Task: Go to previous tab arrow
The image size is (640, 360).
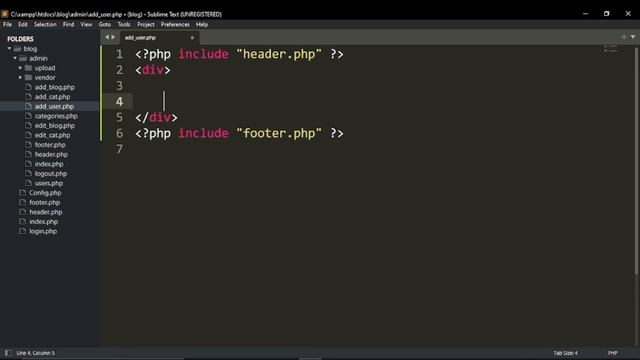Action: click(x=107, y=37)
